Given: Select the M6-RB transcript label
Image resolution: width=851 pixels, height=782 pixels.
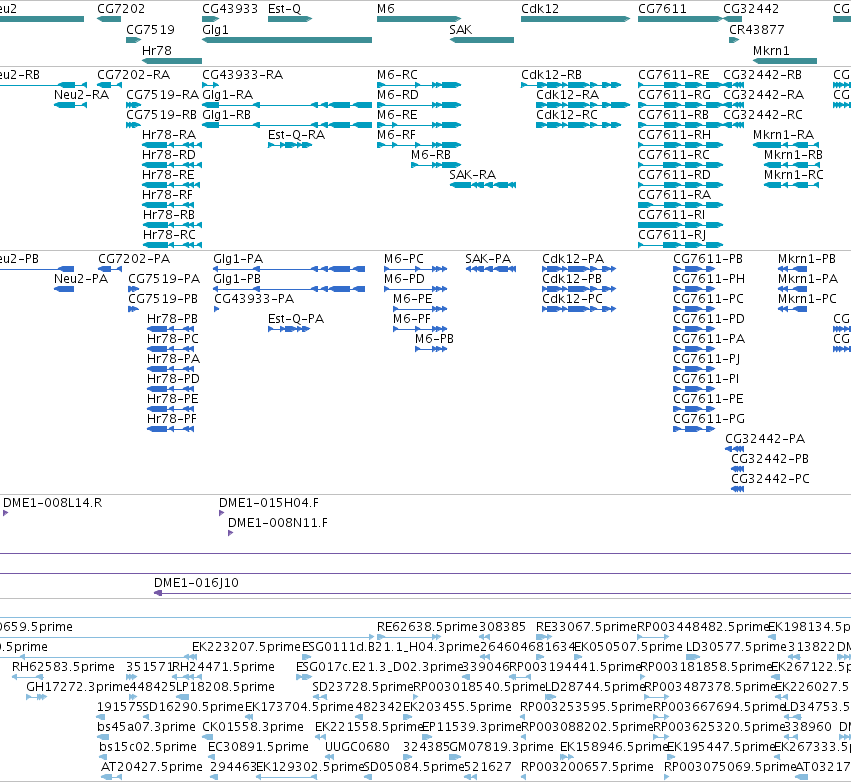Looking at the screenshot, I should point(431,155).
